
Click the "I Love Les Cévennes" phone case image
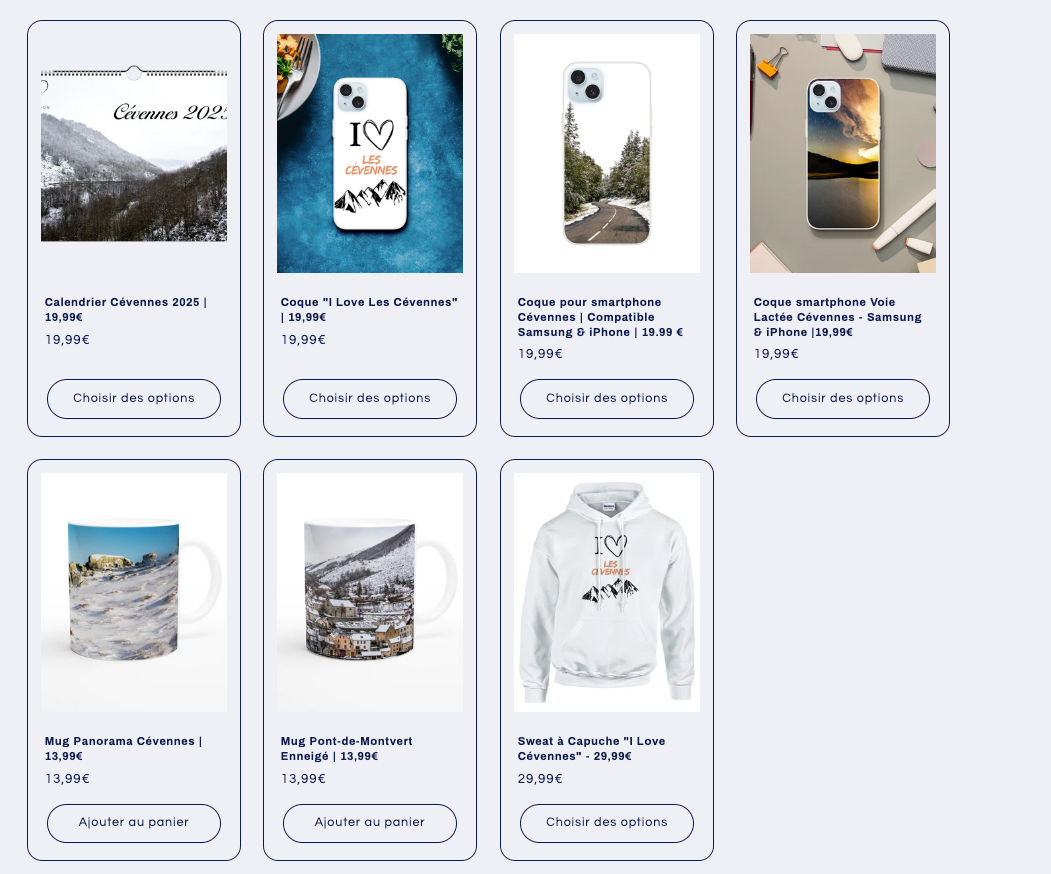(370, 153)
